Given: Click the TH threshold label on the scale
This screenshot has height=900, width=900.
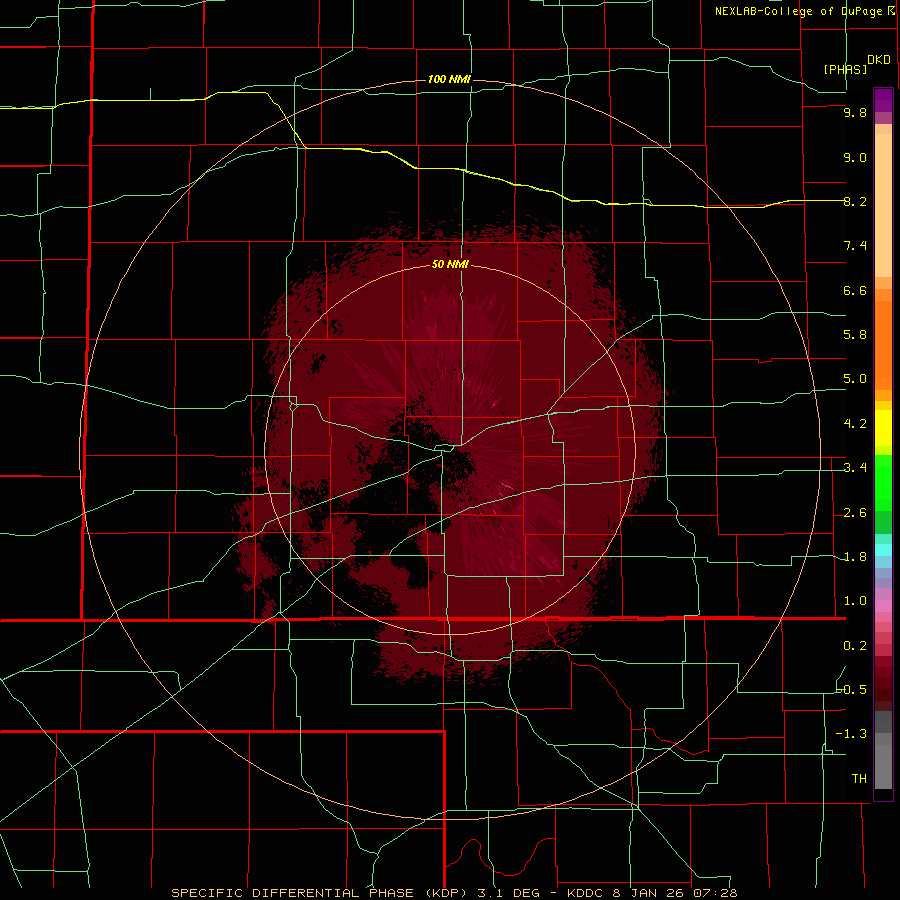Looking at the screenshot, I should 859,778.
